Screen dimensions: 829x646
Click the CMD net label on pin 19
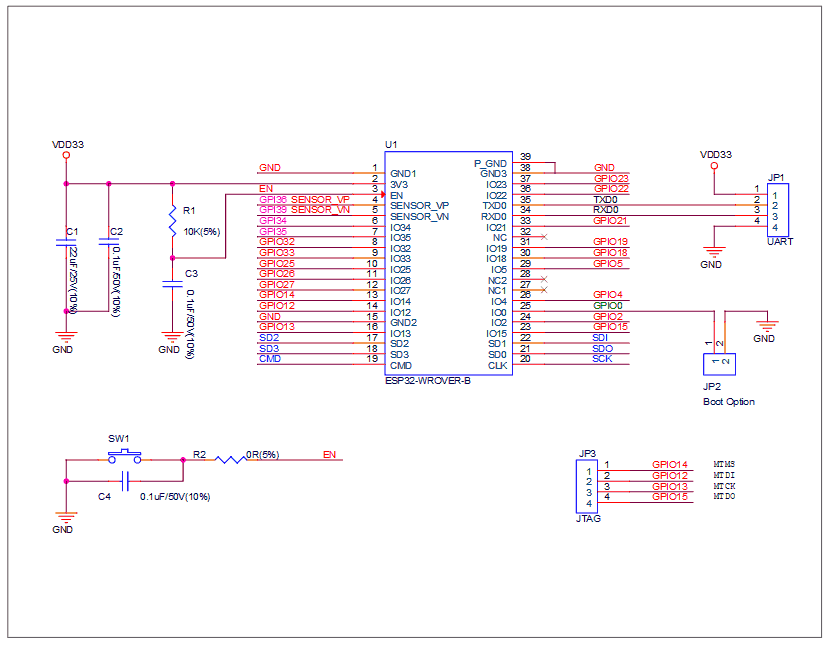(x=270, y=358)
